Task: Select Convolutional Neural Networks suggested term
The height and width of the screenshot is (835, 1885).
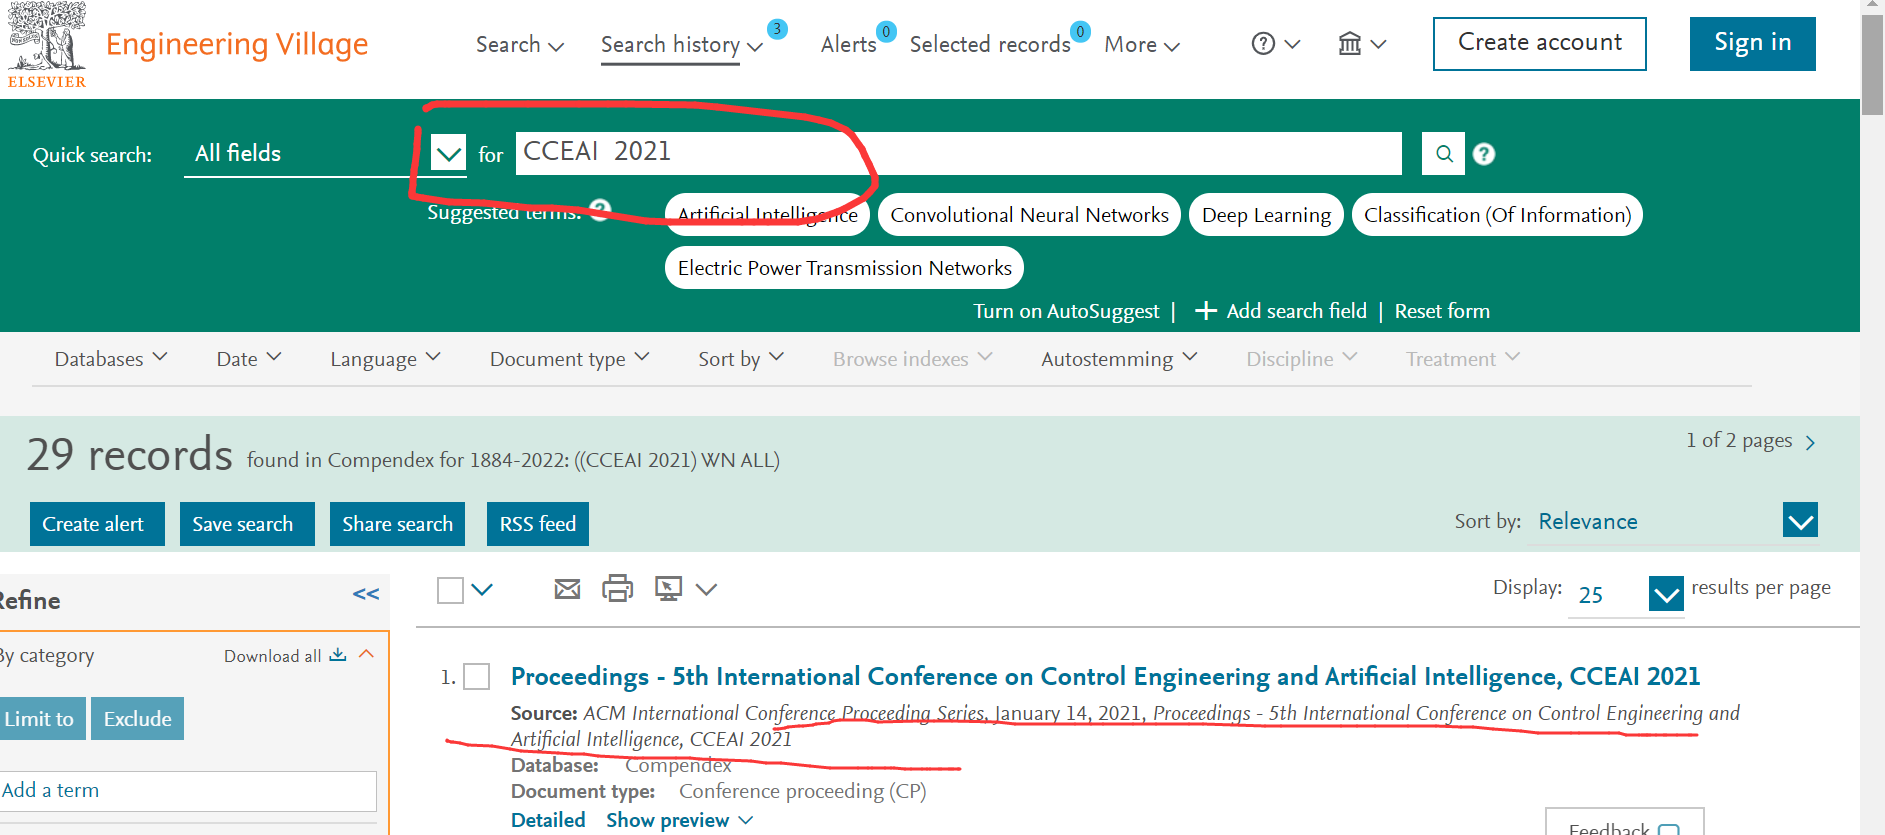Action: pos(1029,215)
